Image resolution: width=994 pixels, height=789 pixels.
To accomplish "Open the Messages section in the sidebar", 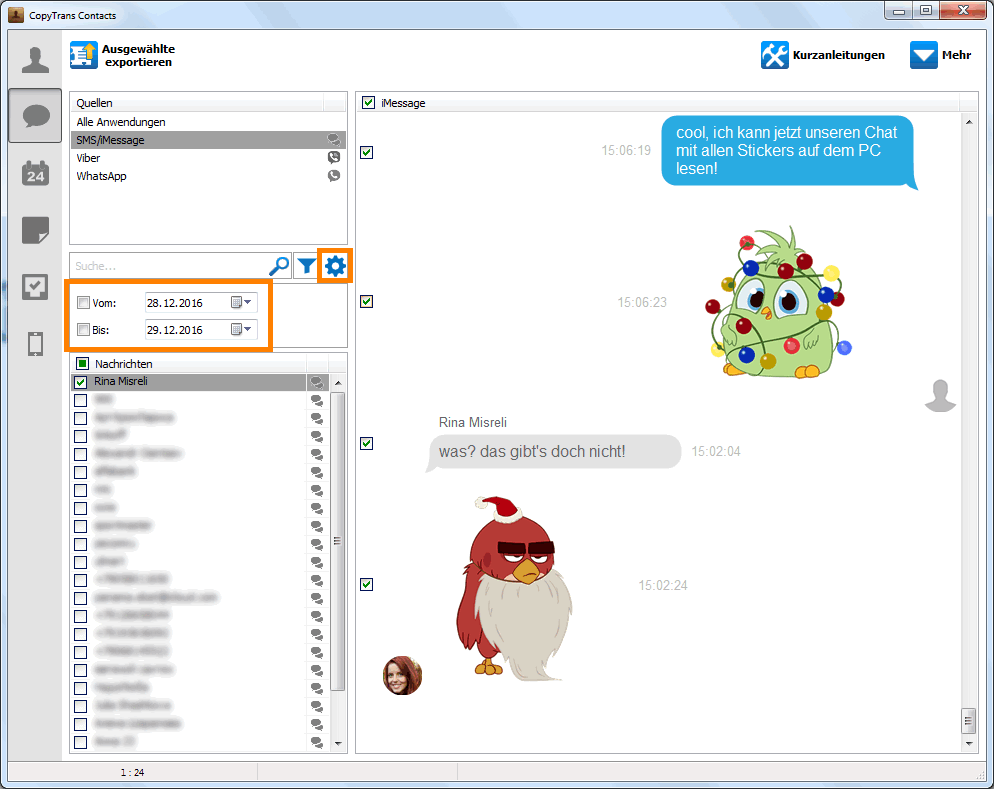I will [36, 116].
